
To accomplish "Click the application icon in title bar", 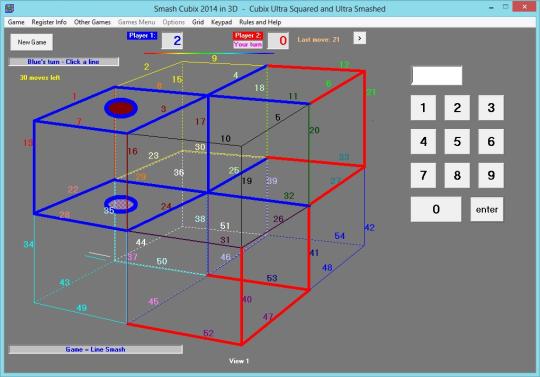I will (x=9, y=8).
